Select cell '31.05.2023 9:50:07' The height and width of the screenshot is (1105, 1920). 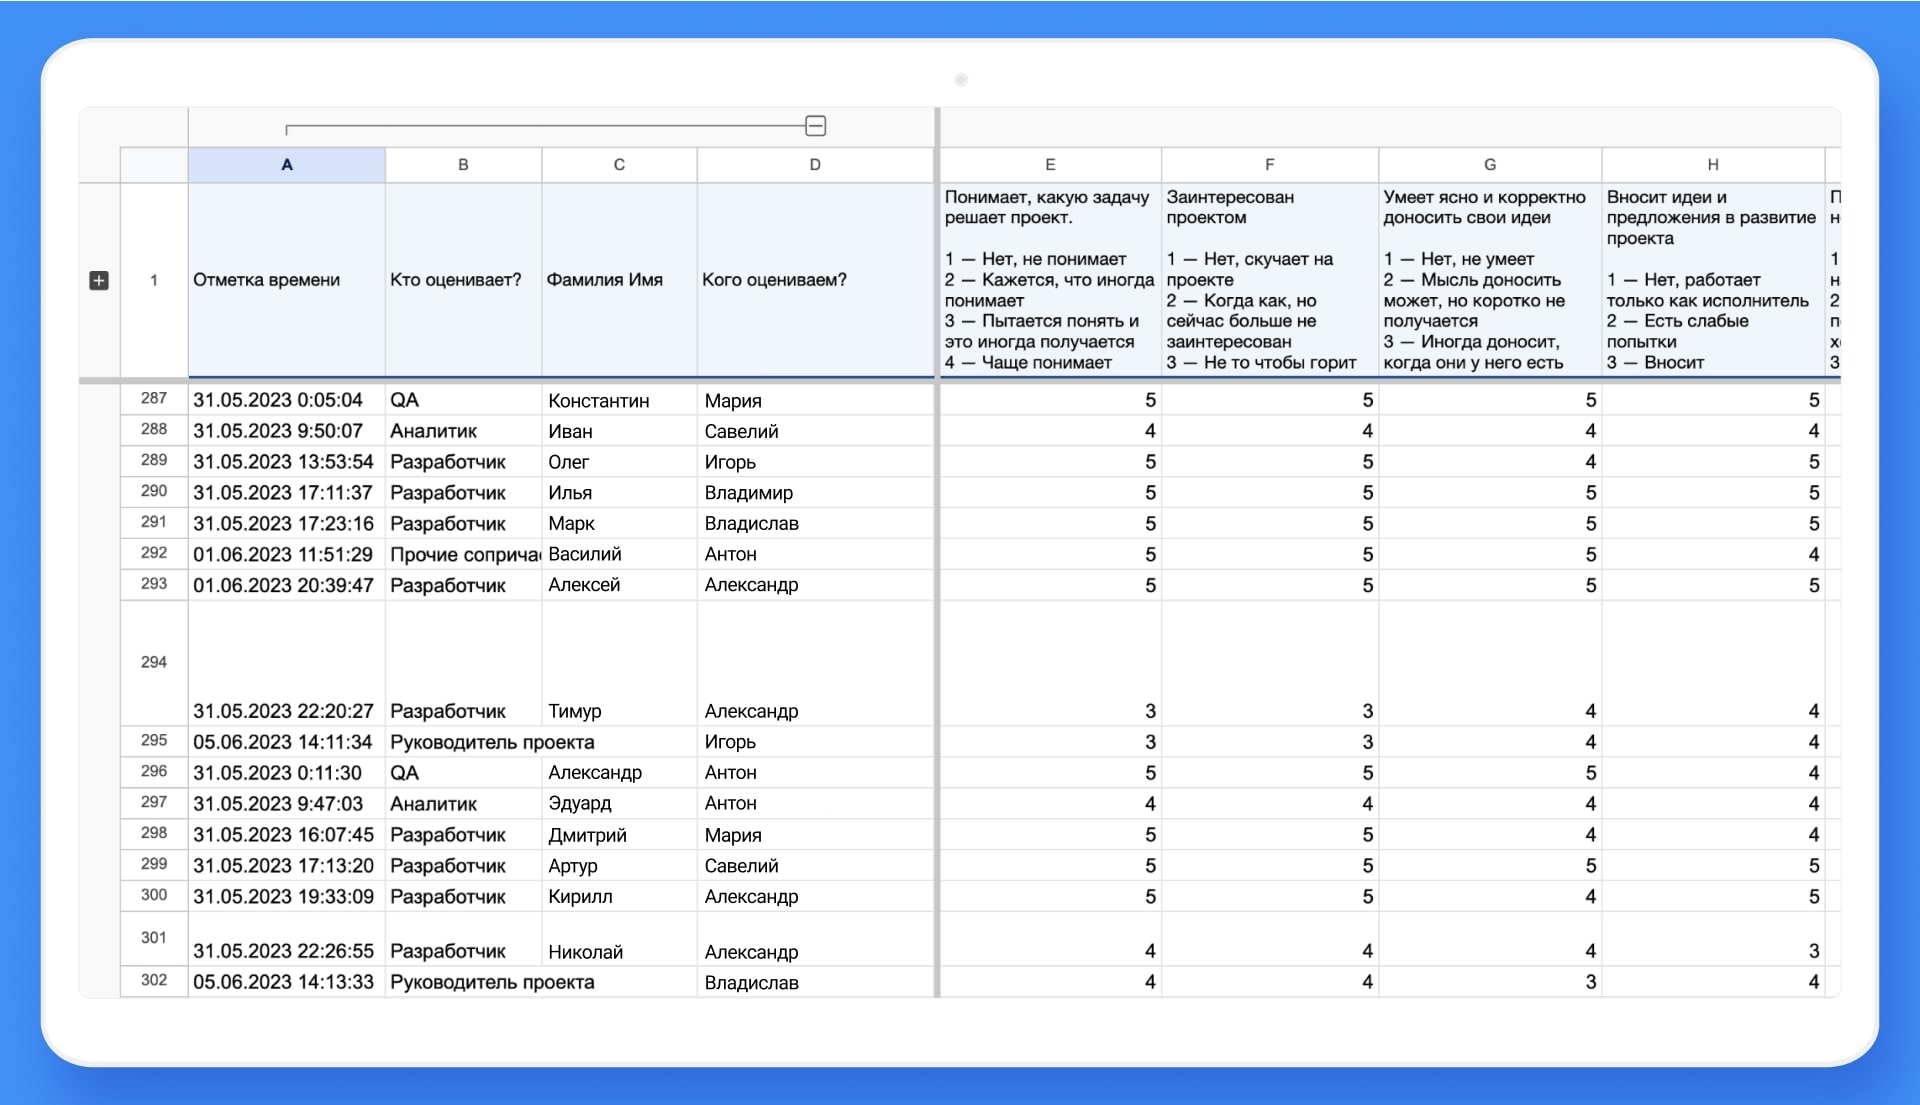[287, 431]
